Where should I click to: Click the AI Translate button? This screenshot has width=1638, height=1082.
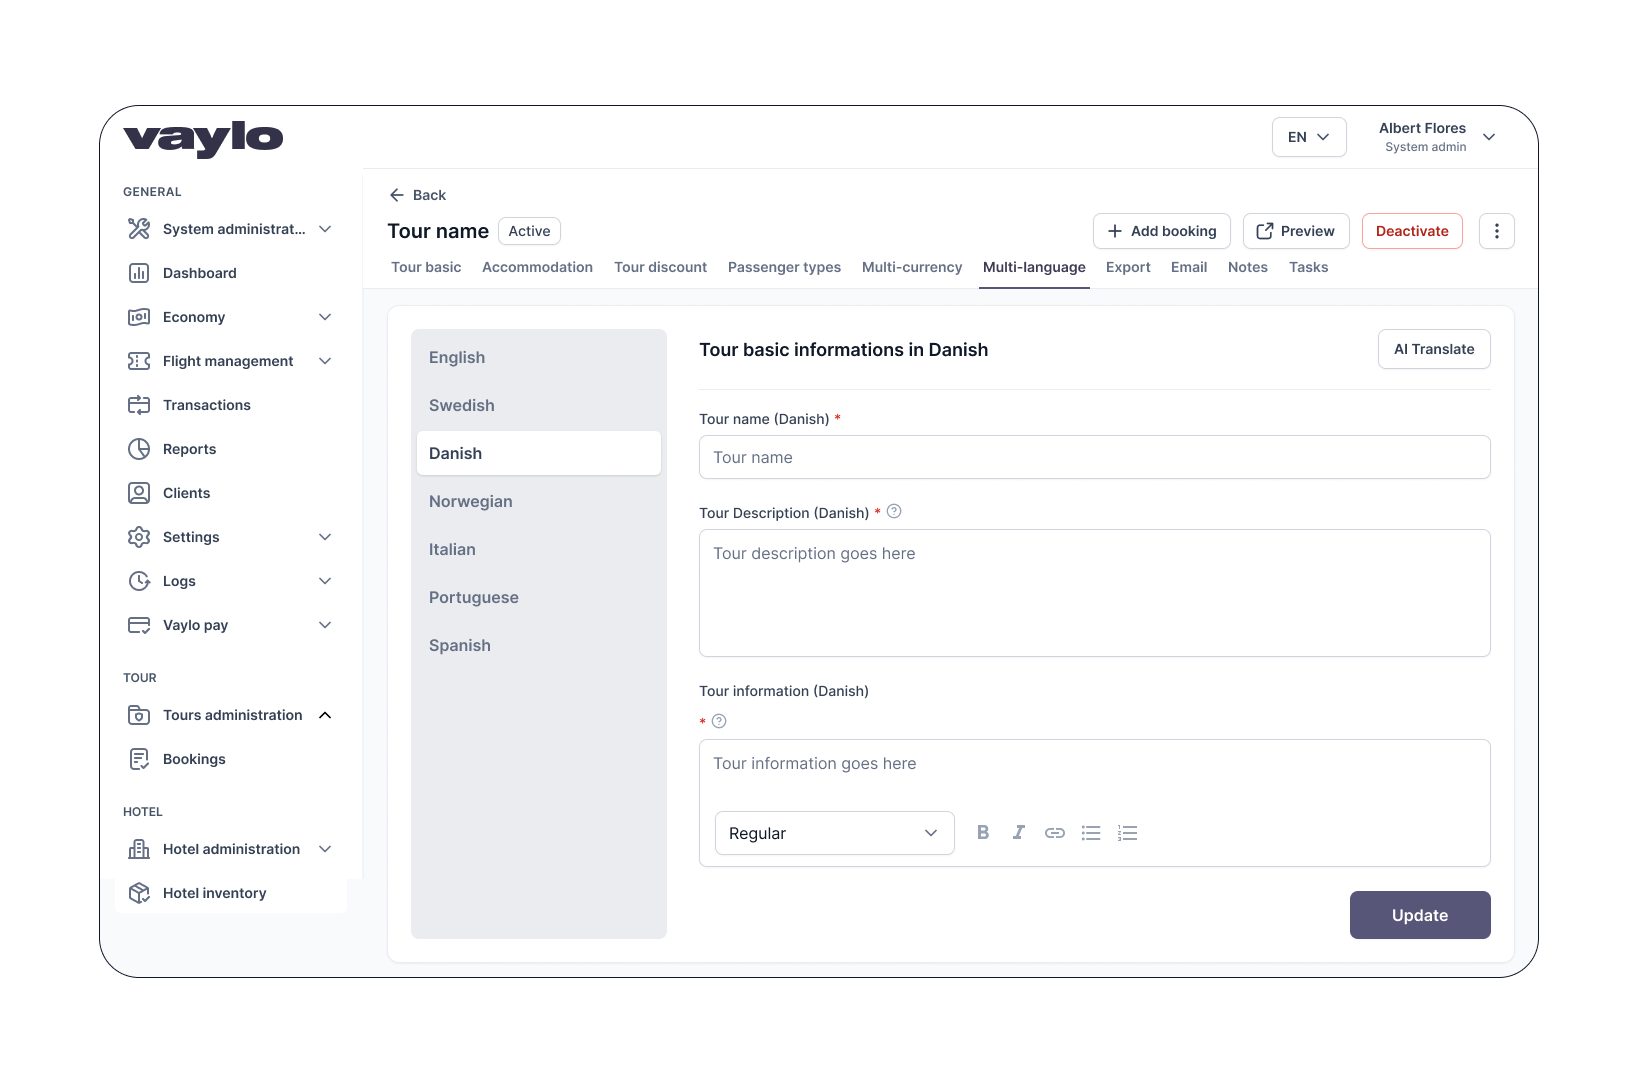(1434, 349)
